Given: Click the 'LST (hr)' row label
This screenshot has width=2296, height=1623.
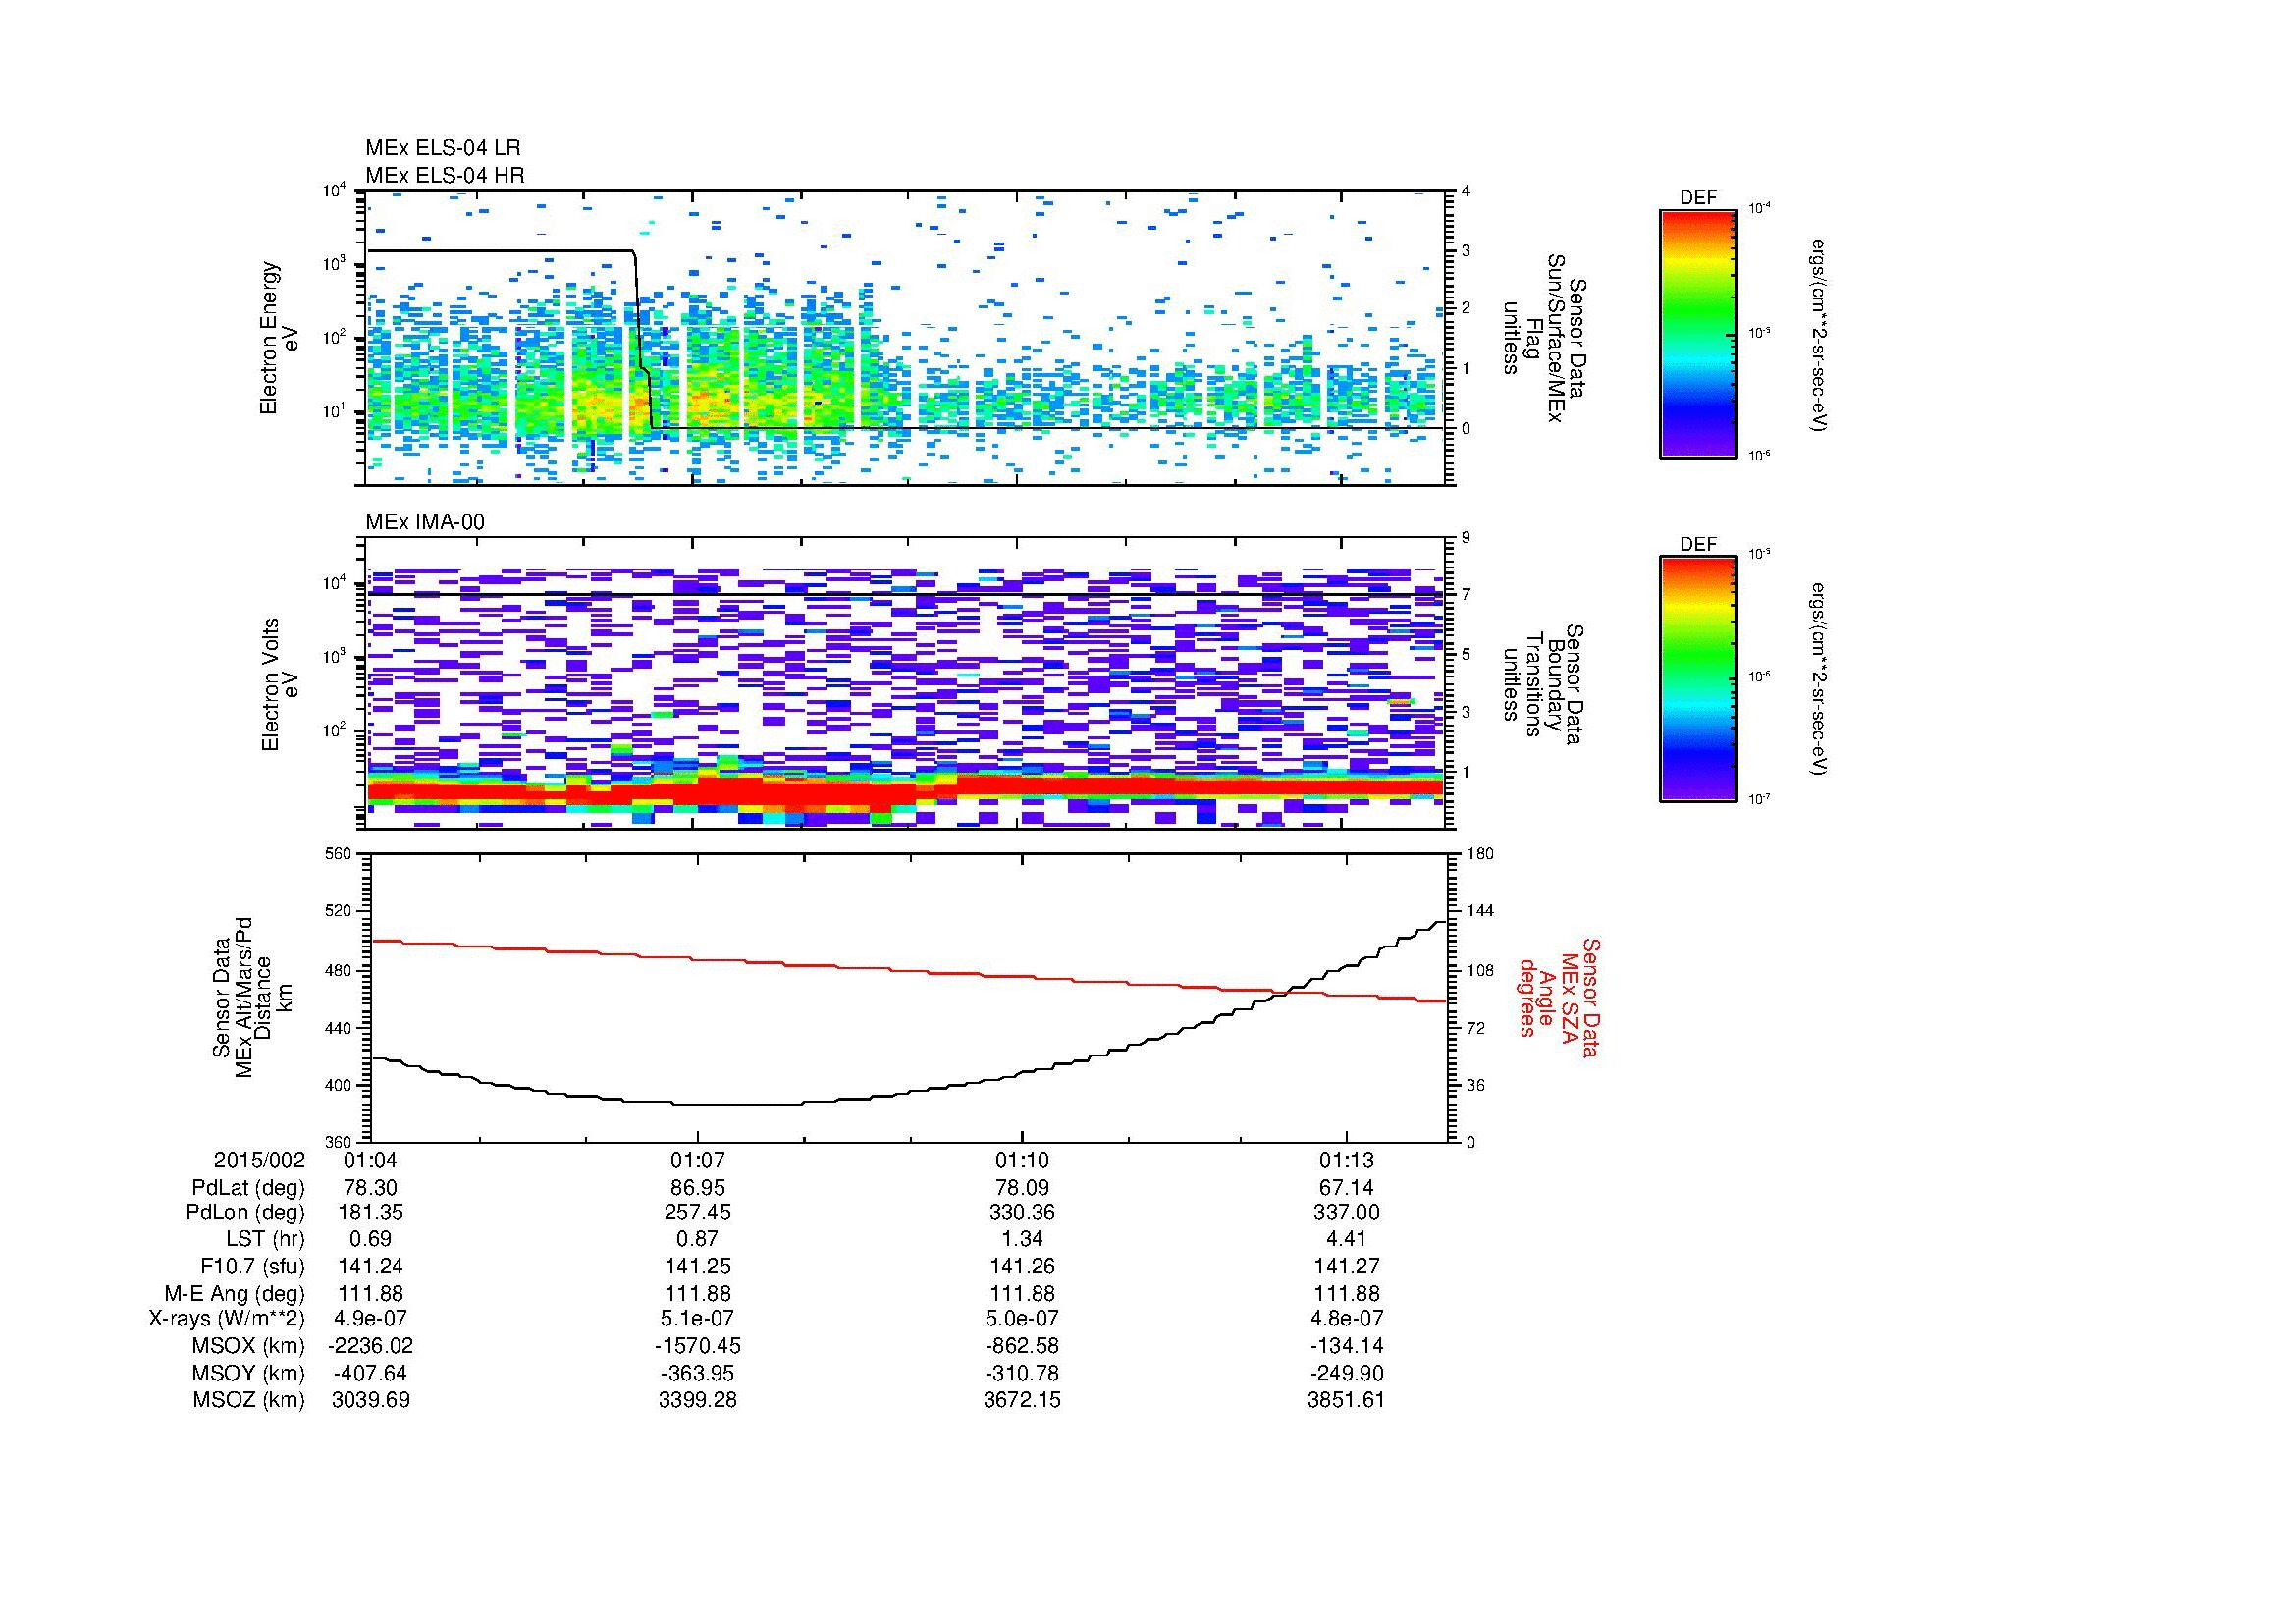Looking at the screenshot, I should tap(265, 1239).
